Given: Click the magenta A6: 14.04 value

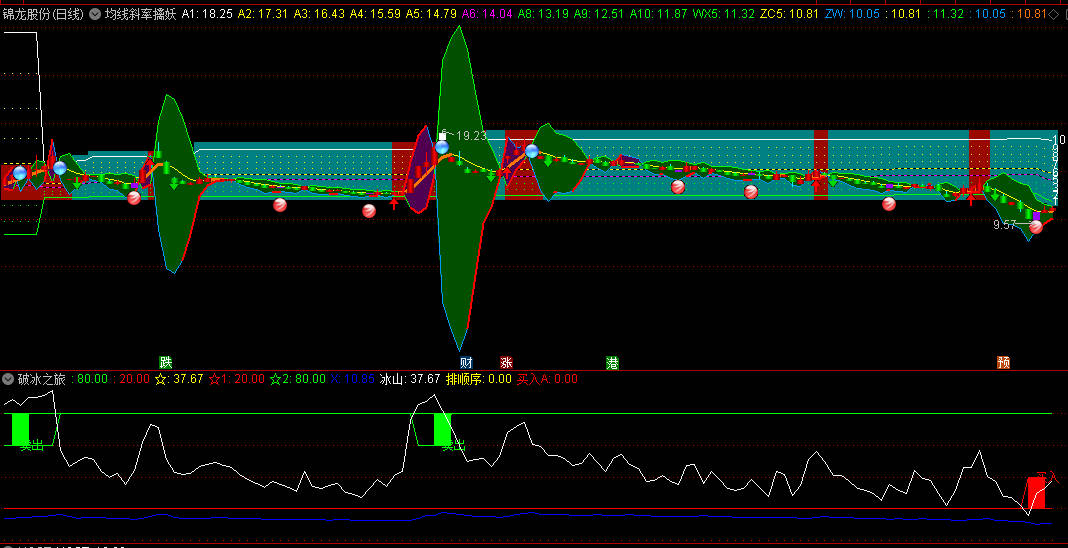Looking at the screenshot, I should click(x=487, y=14).
